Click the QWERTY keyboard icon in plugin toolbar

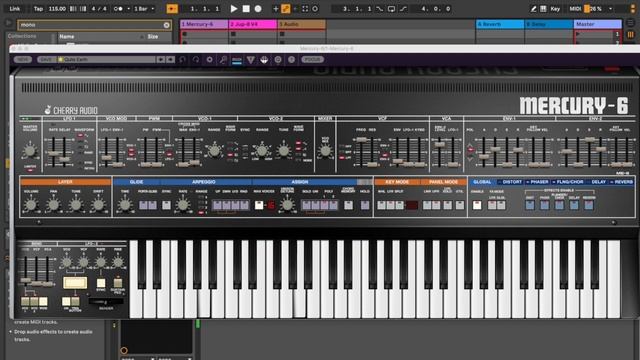tap(264, 60)
